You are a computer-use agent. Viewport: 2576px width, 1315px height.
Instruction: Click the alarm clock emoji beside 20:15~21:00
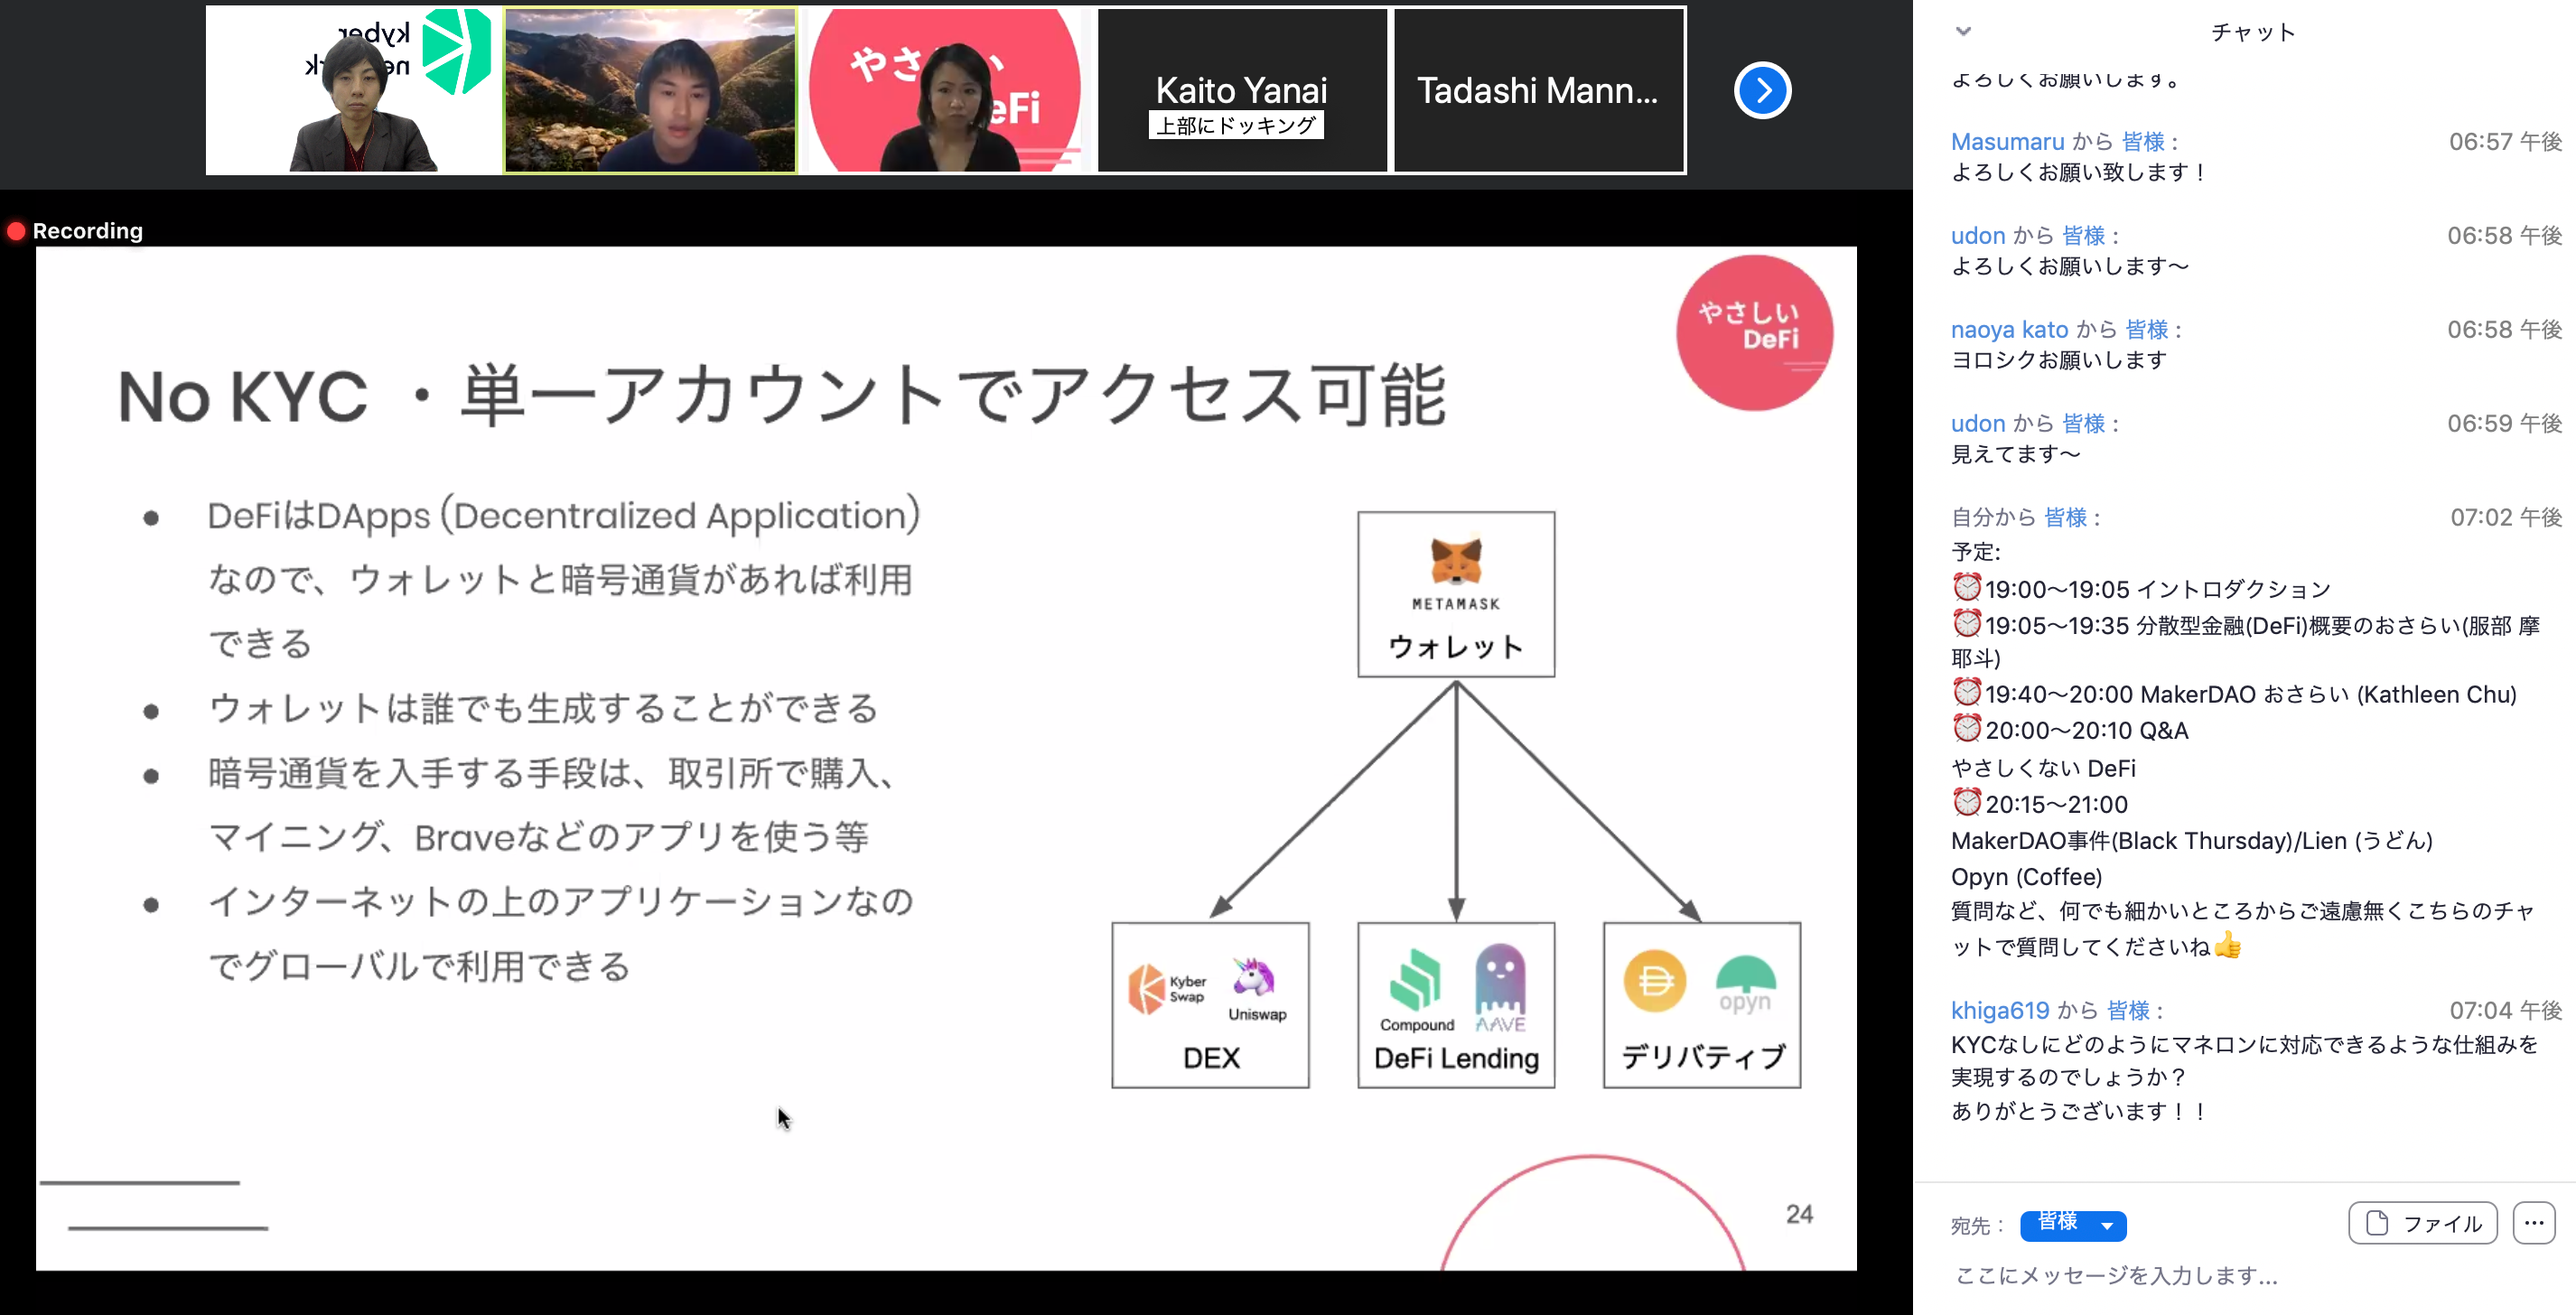(x=1966, y=802)
